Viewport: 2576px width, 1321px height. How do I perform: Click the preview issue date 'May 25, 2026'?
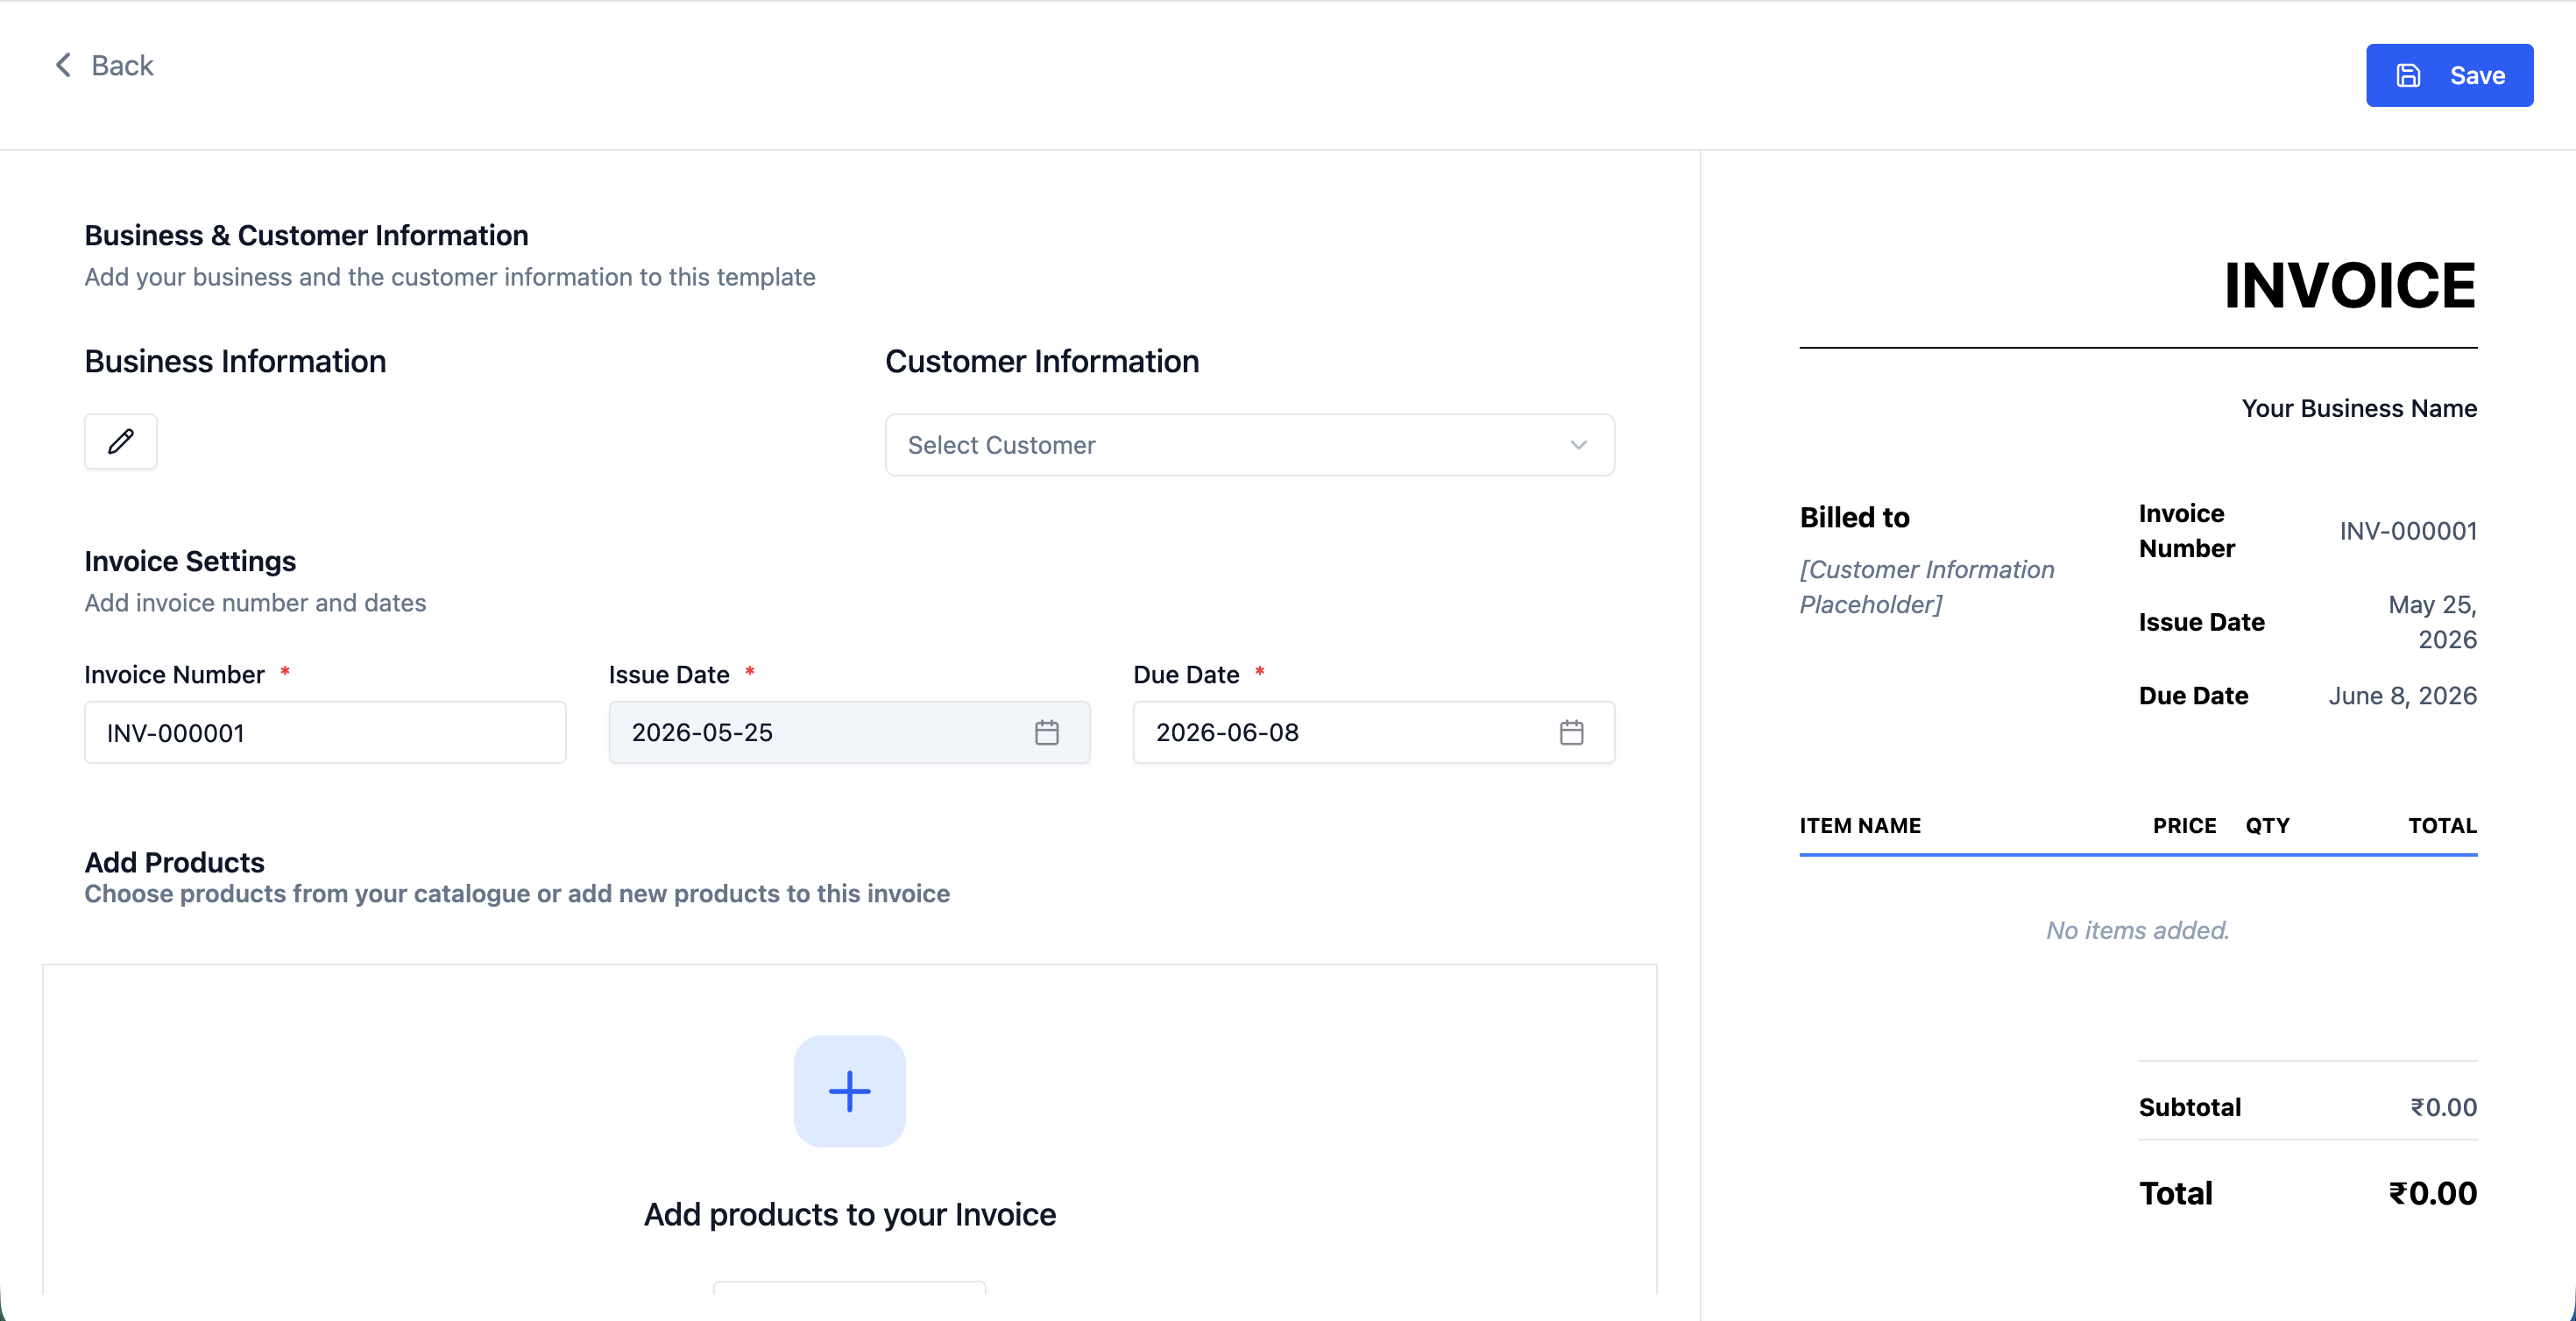tap(2432, 622)
